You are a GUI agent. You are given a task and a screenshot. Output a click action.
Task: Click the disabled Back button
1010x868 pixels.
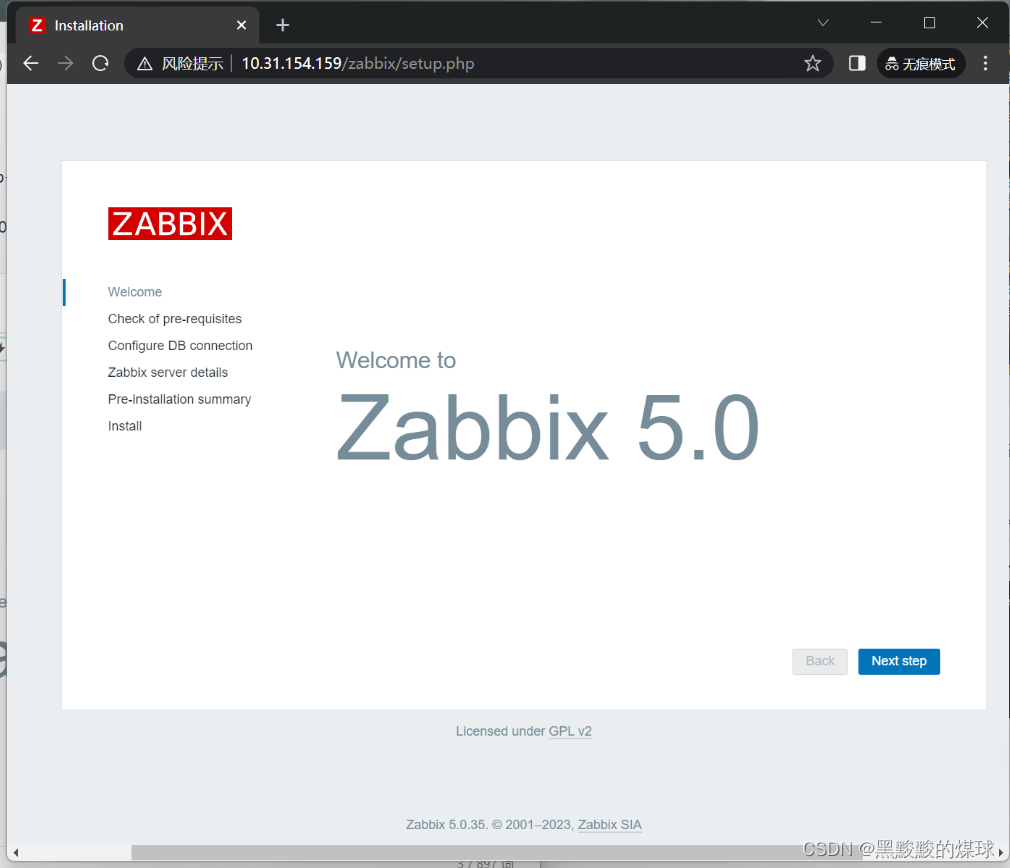click(819, 661)
